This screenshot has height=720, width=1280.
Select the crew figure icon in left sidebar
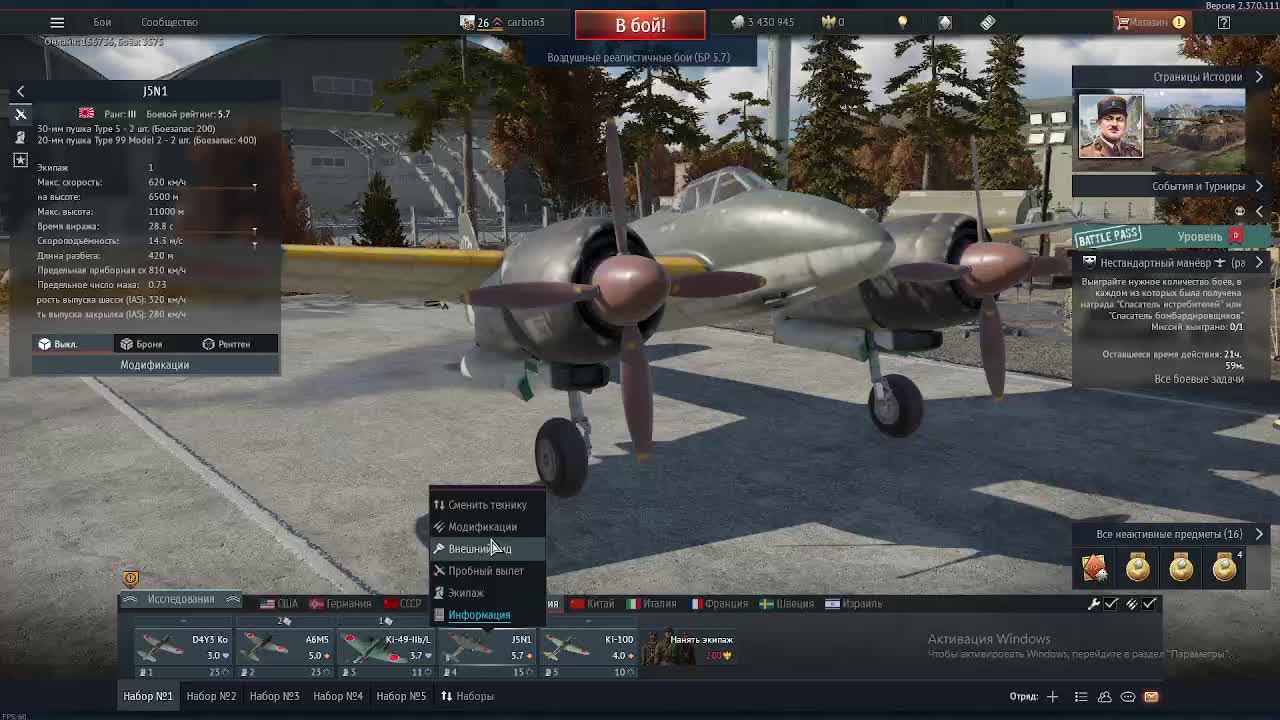pyautogui.click(x=20, y=137)
